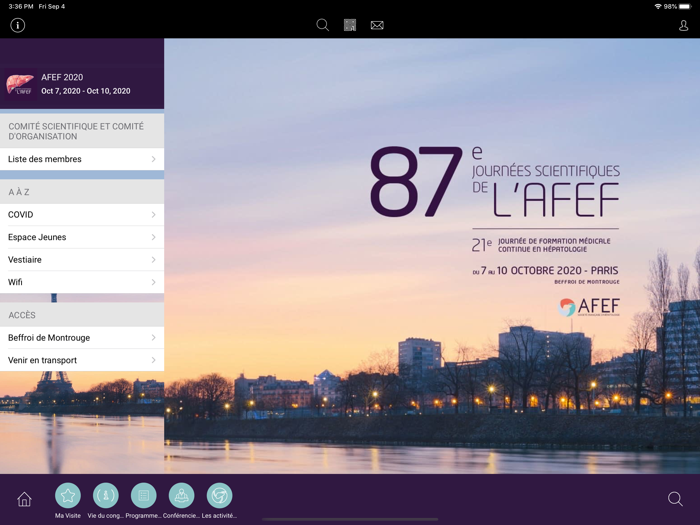Open Venir en transport entry
Screen dimensions: 700x525
[x=82, y=360]
